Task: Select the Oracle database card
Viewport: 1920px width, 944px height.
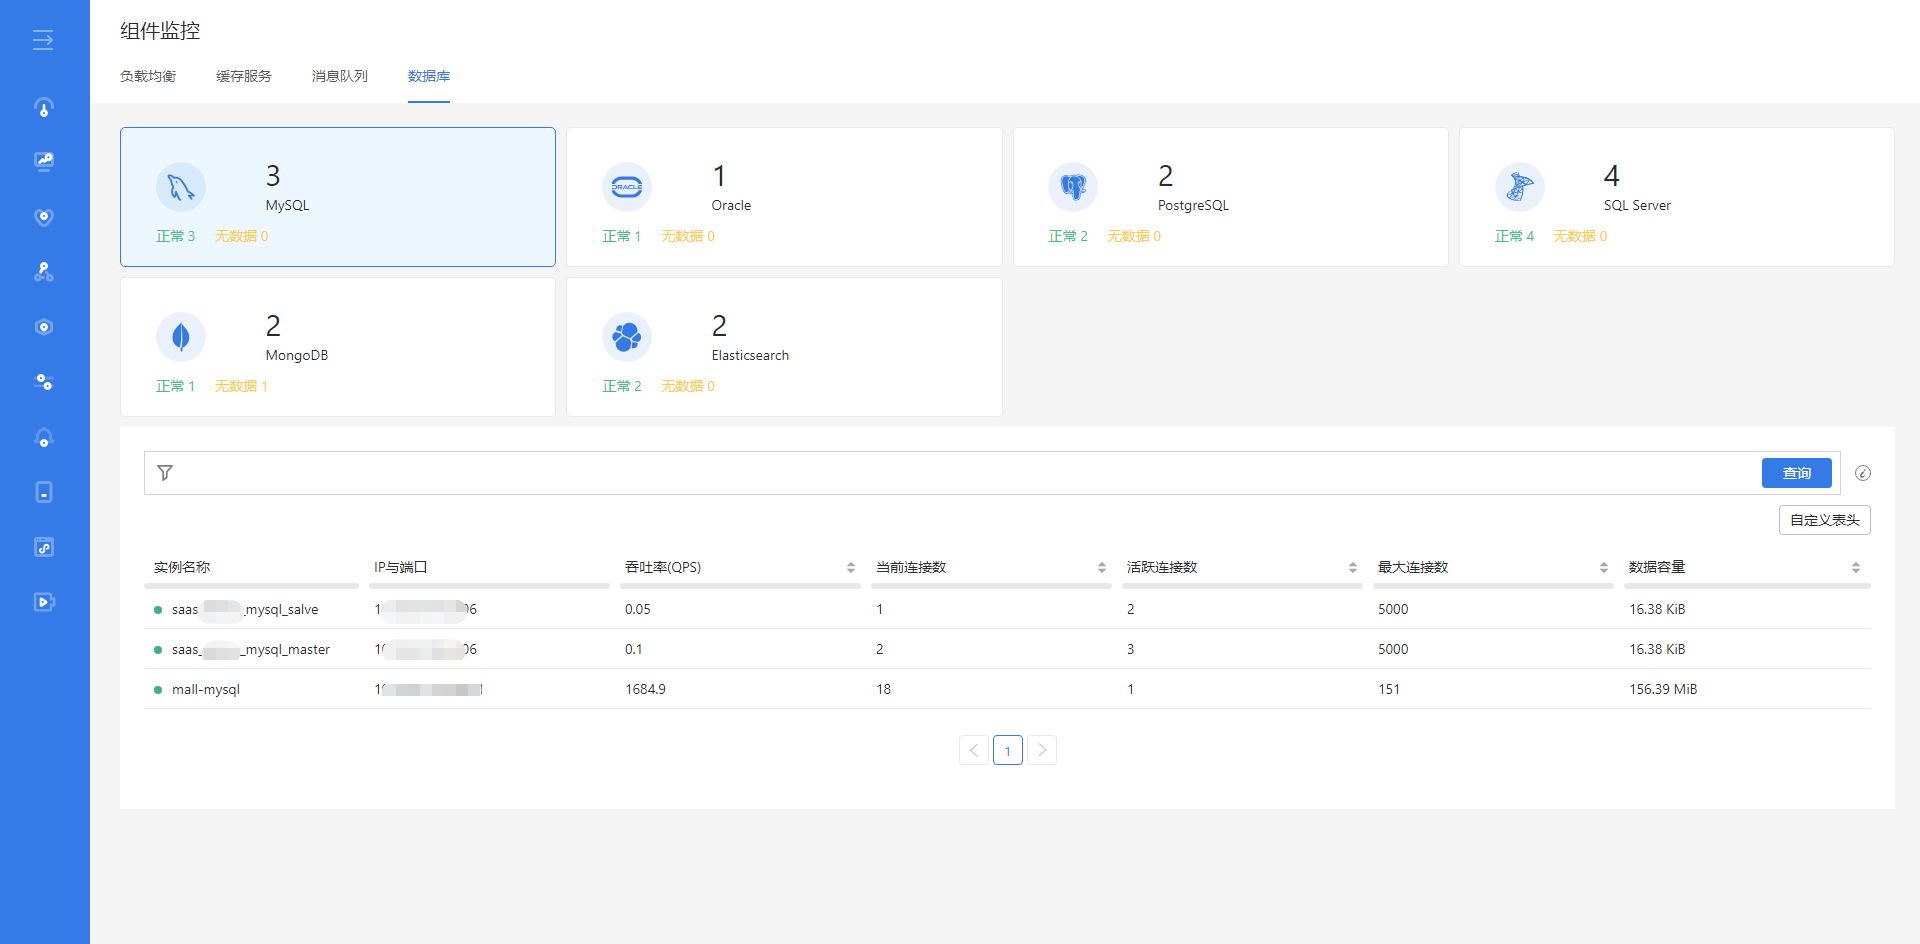Action: [x=784, y=197]
